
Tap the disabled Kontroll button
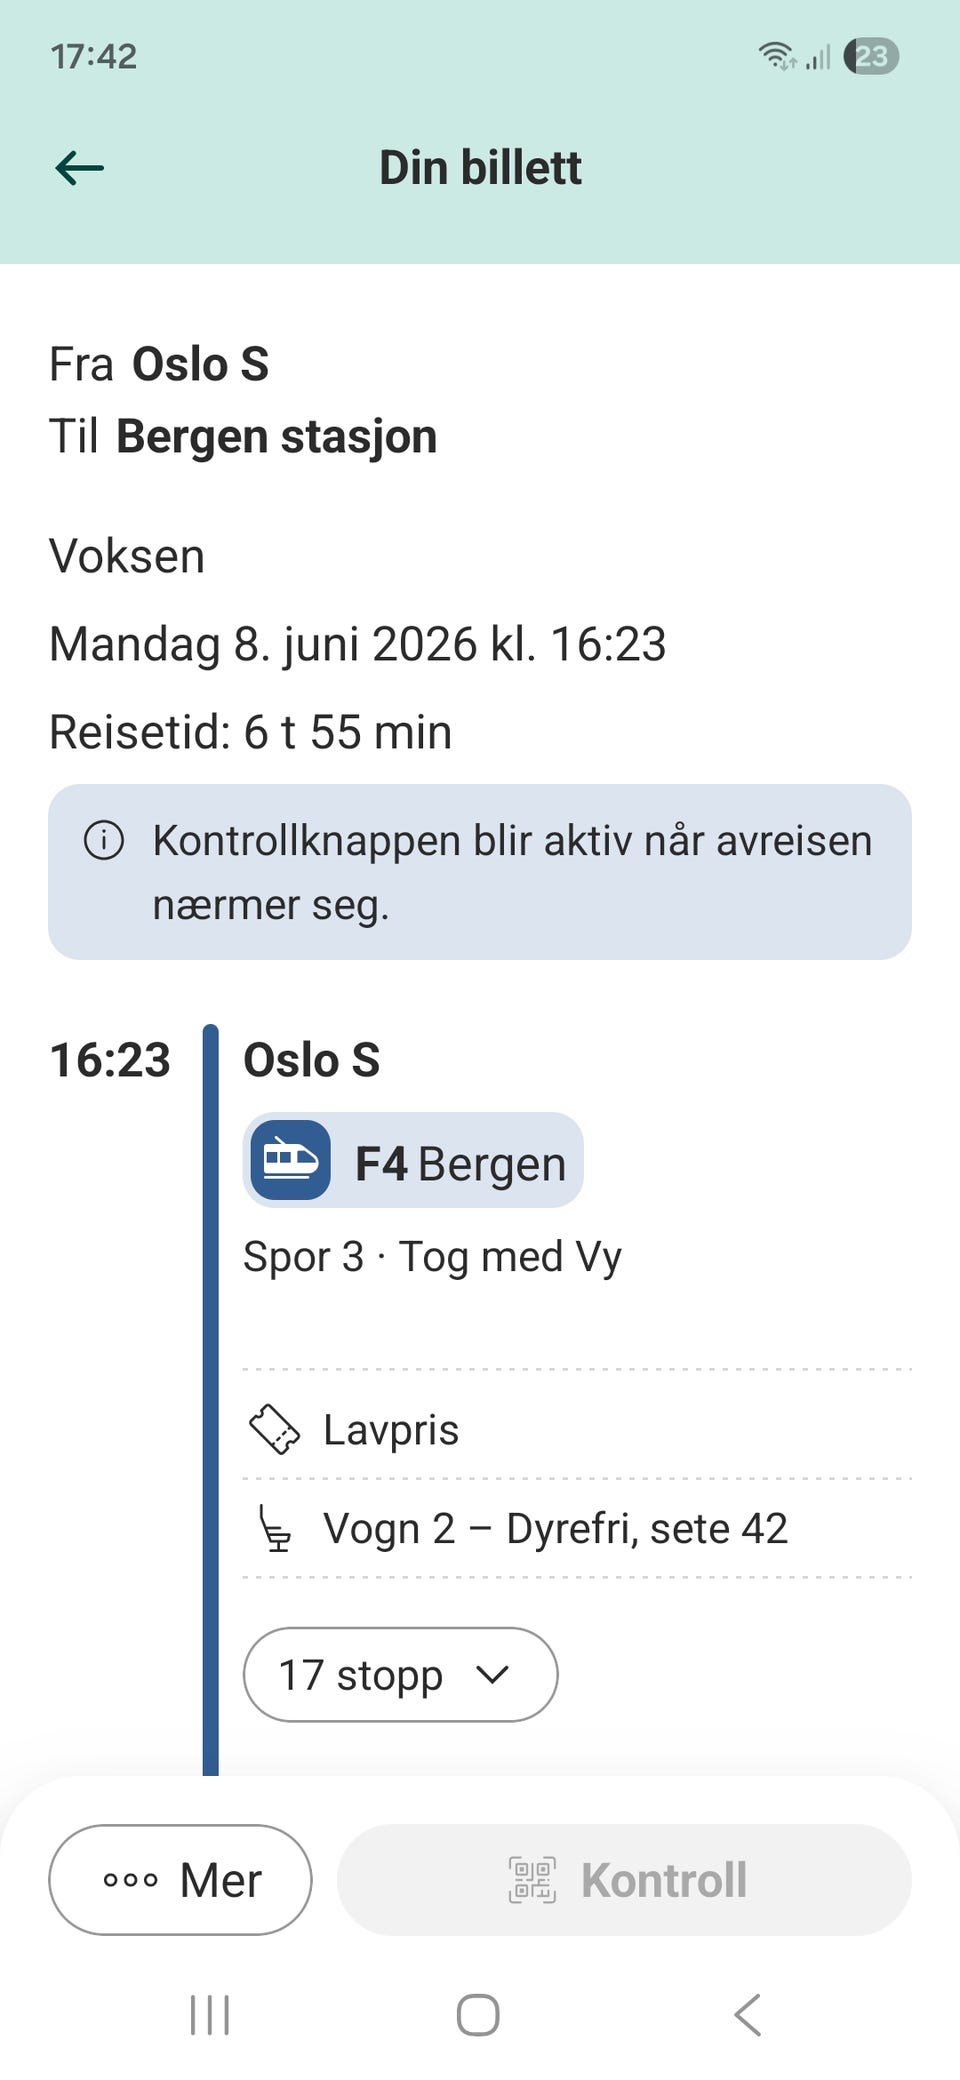pyautogui.click(x=624, y=1880)
